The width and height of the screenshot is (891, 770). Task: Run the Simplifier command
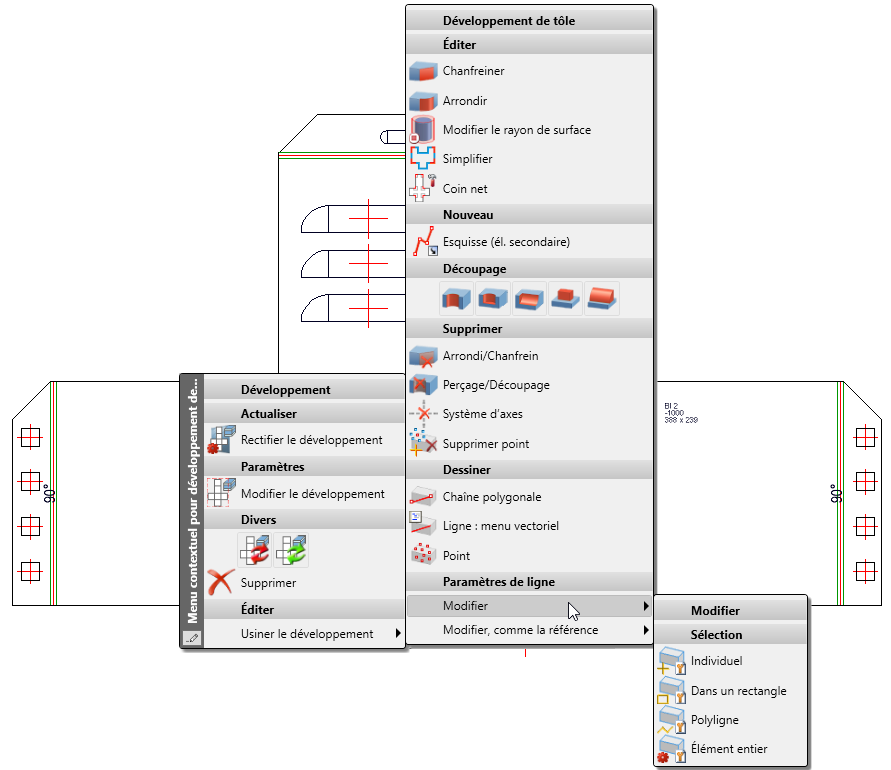530,159
